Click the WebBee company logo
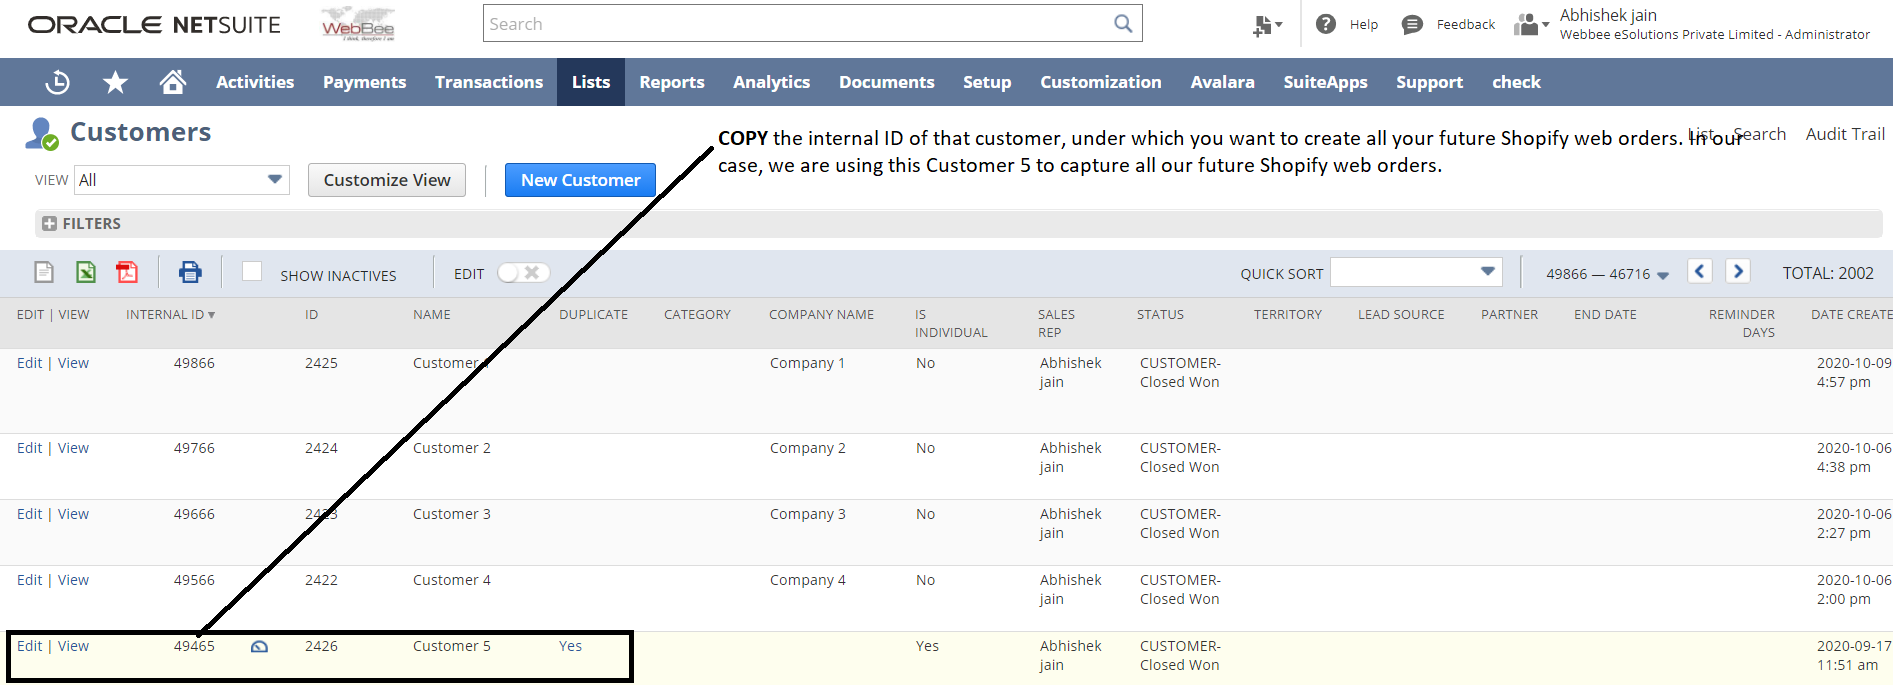 pos(358,24)
